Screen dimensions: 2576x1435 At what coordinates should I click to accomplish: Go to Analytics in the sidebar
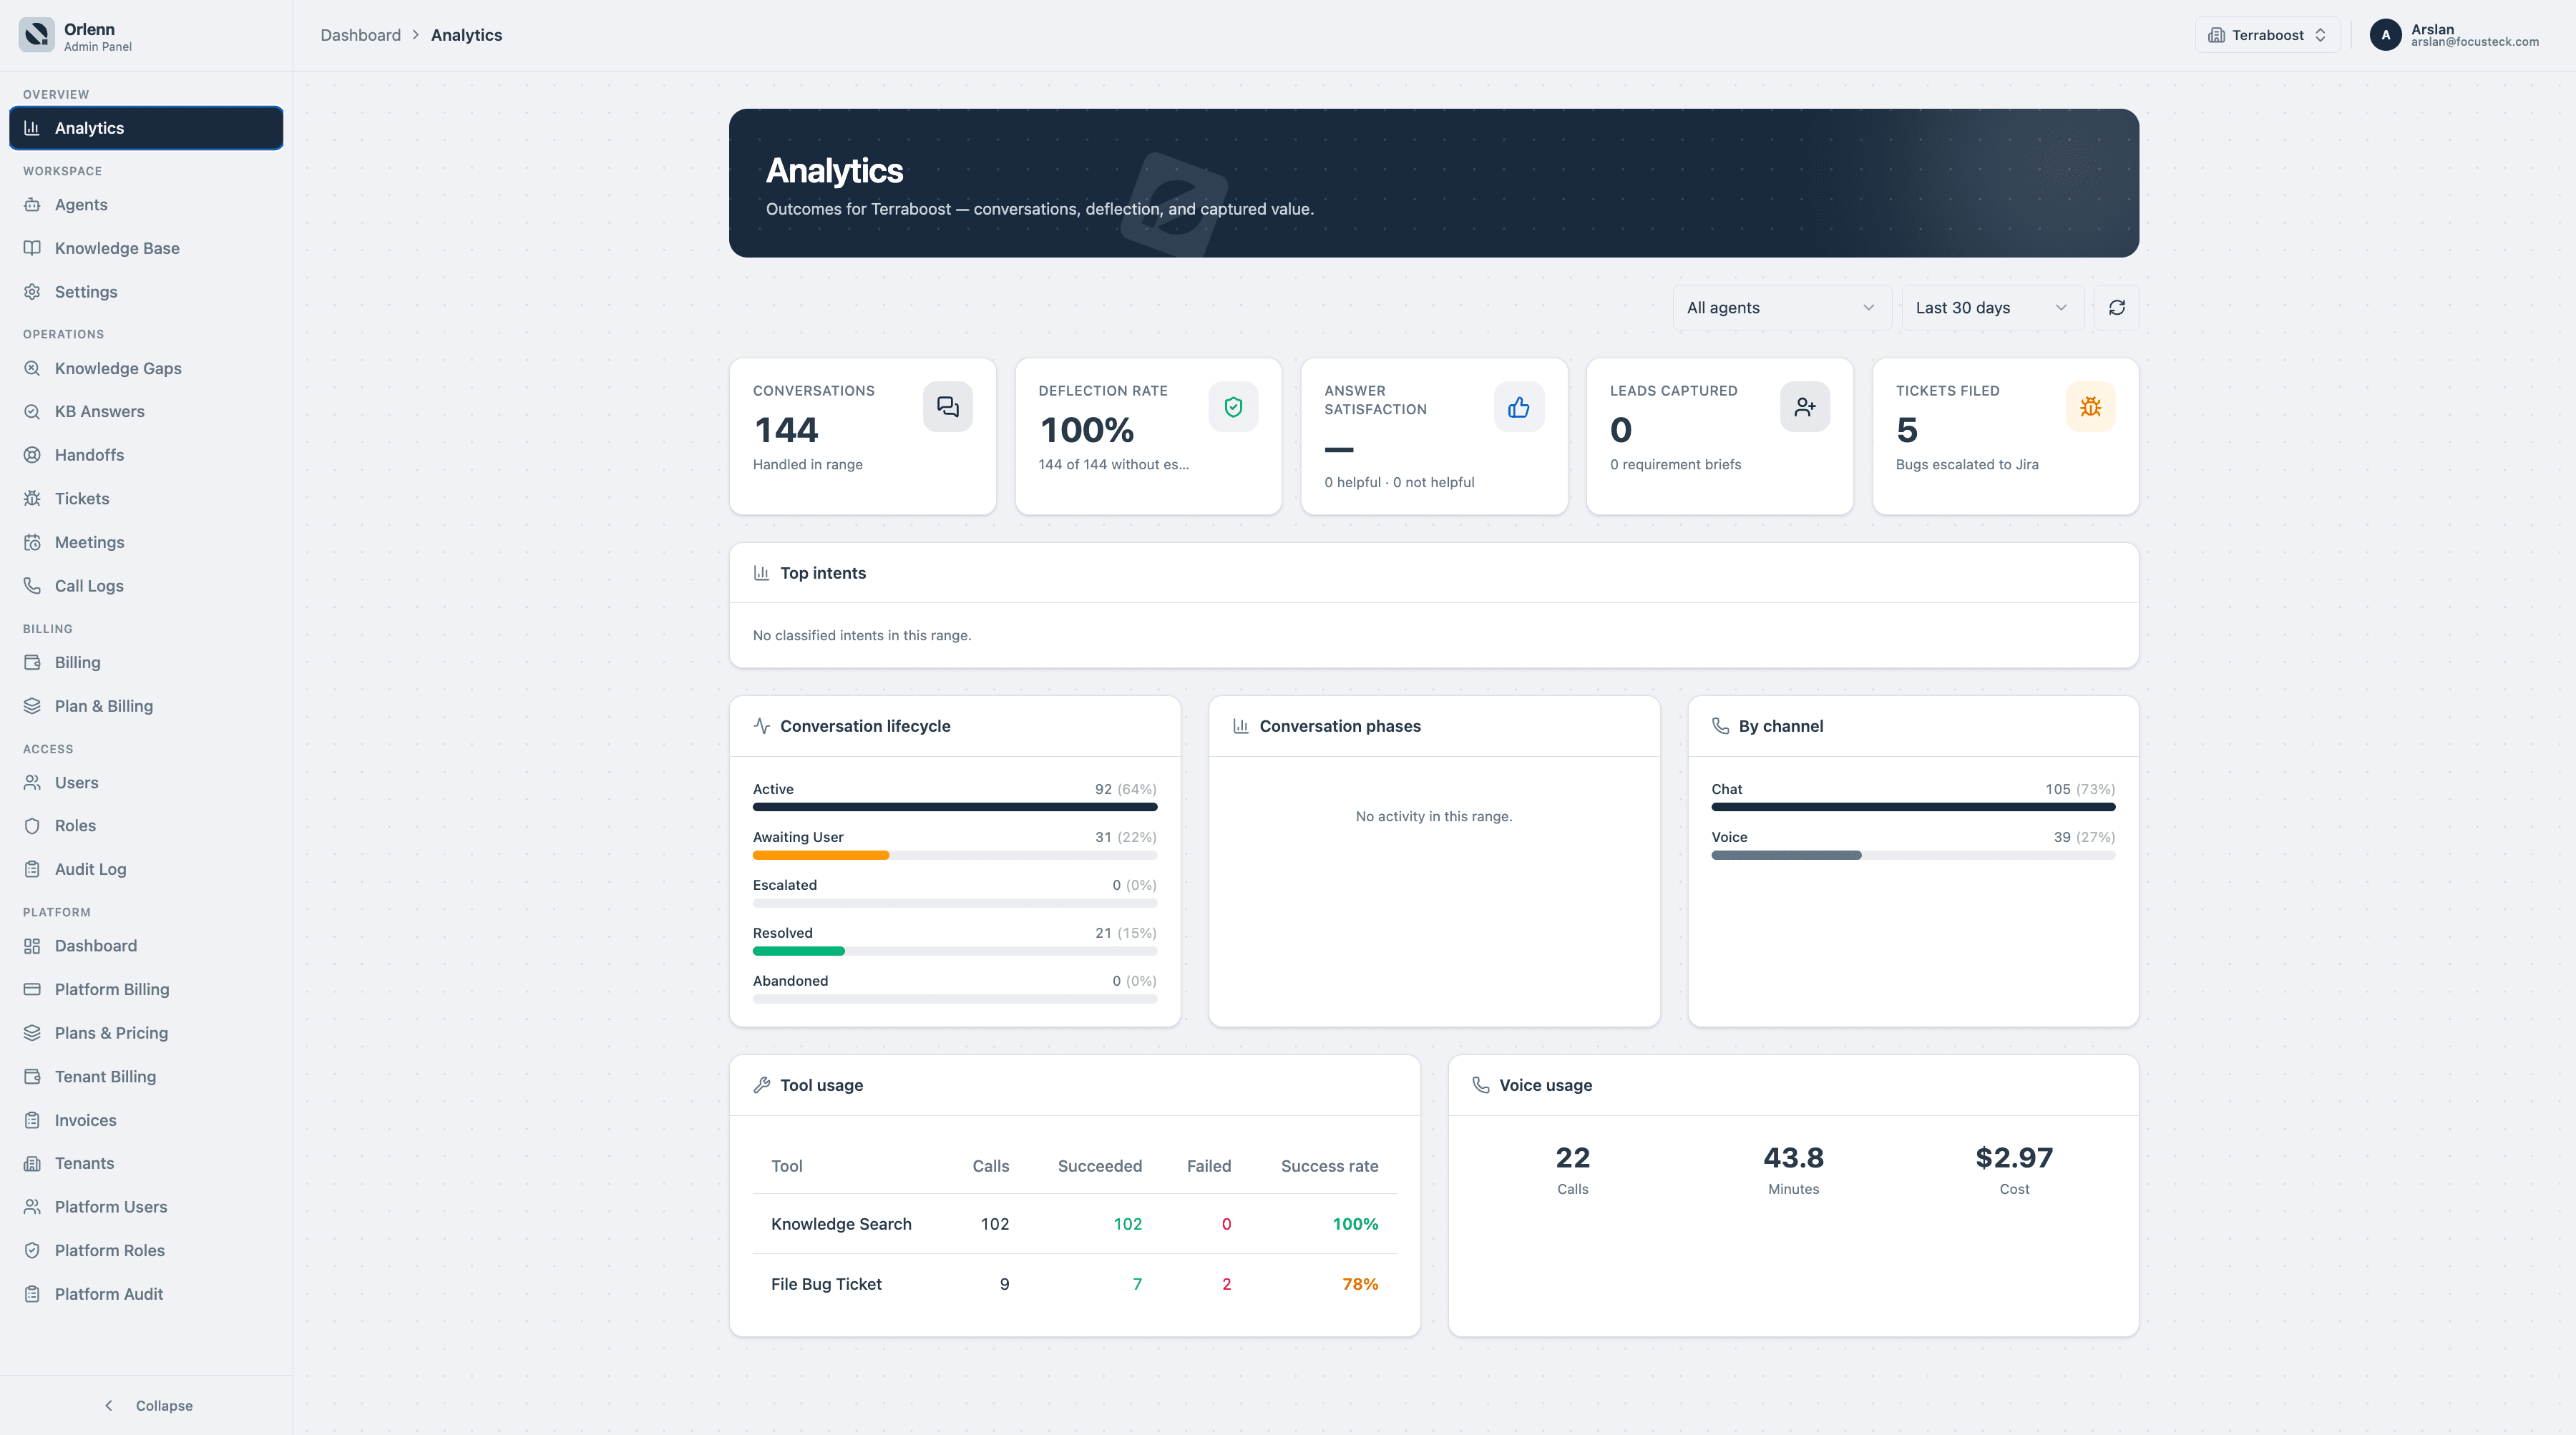pos(146,128)
